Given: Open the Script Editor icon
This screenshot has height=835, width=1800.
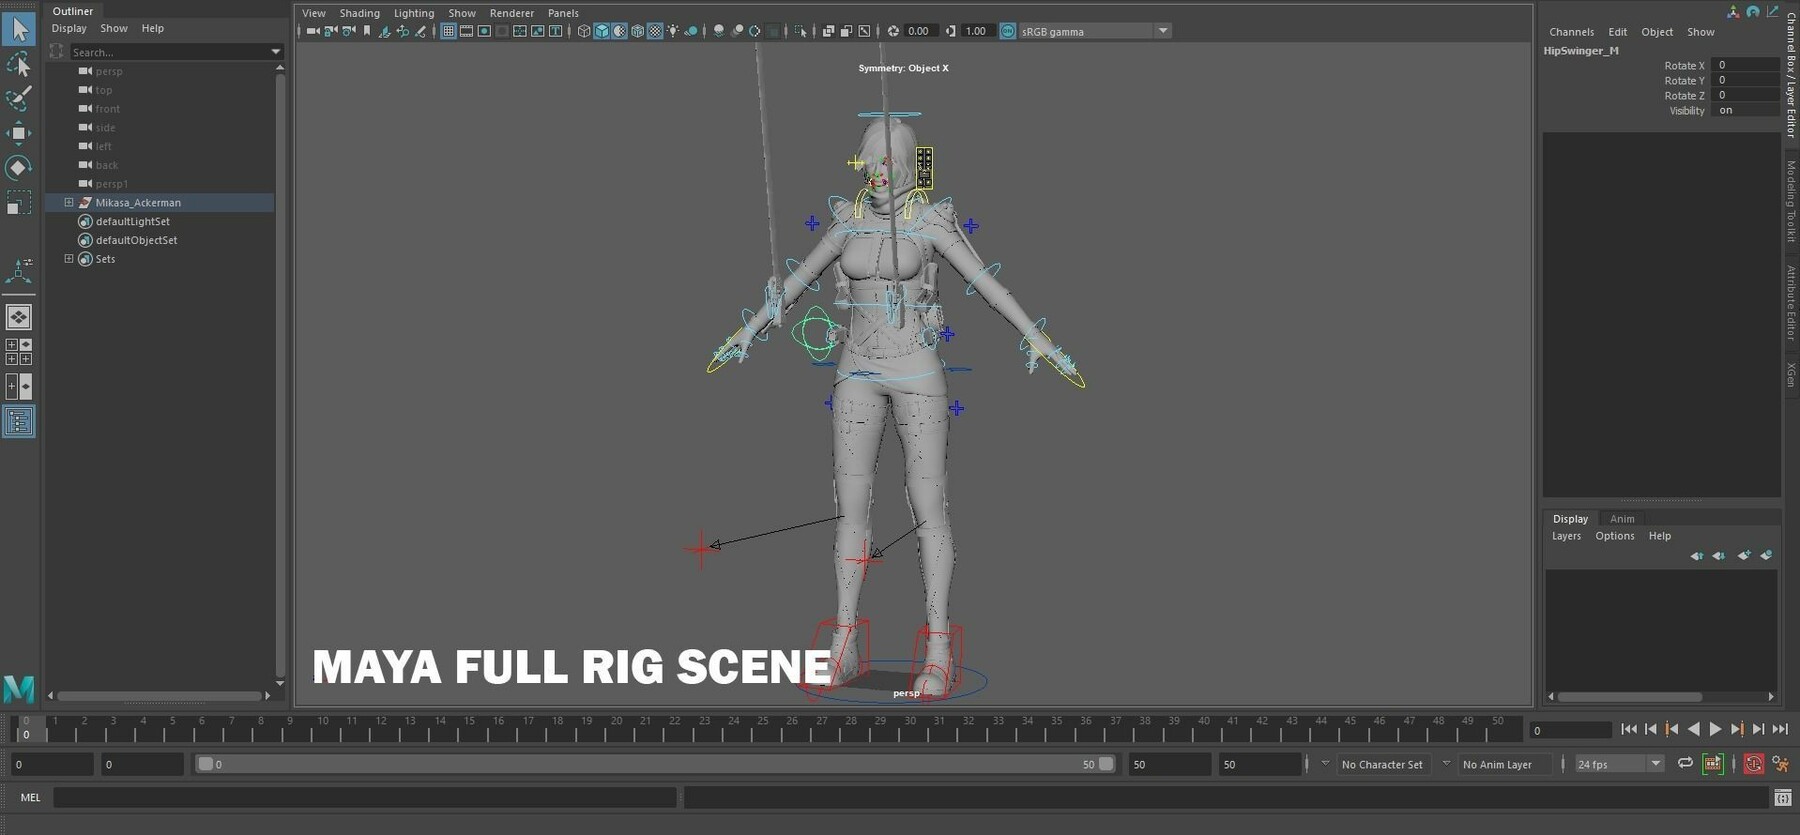Looking at the screenshot, I should coord(1782,797).
